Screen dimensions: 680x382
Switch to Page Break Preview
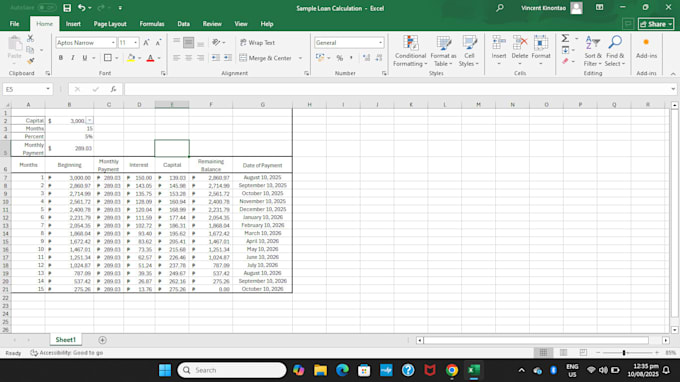[583, 353]
